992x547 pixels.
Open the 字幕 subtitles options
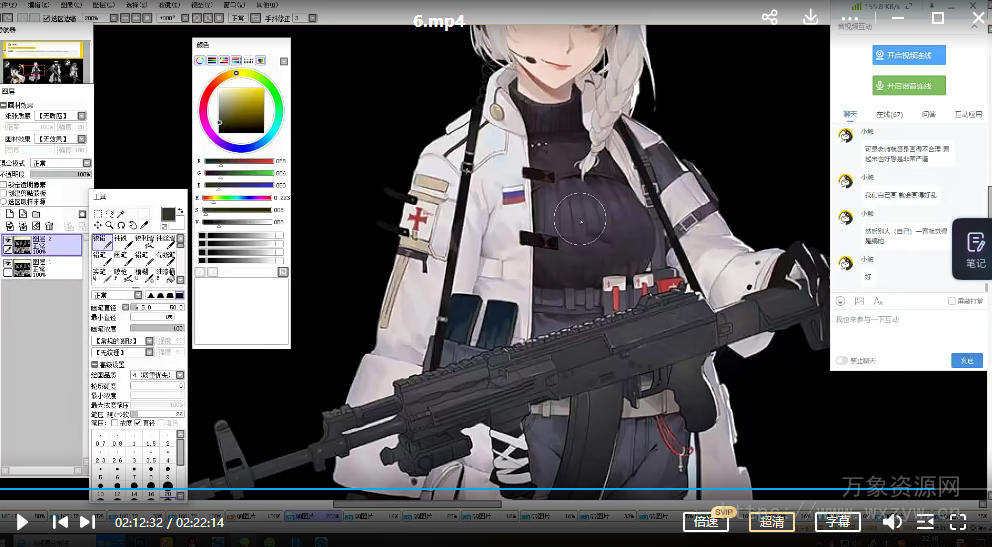(837, 521)
